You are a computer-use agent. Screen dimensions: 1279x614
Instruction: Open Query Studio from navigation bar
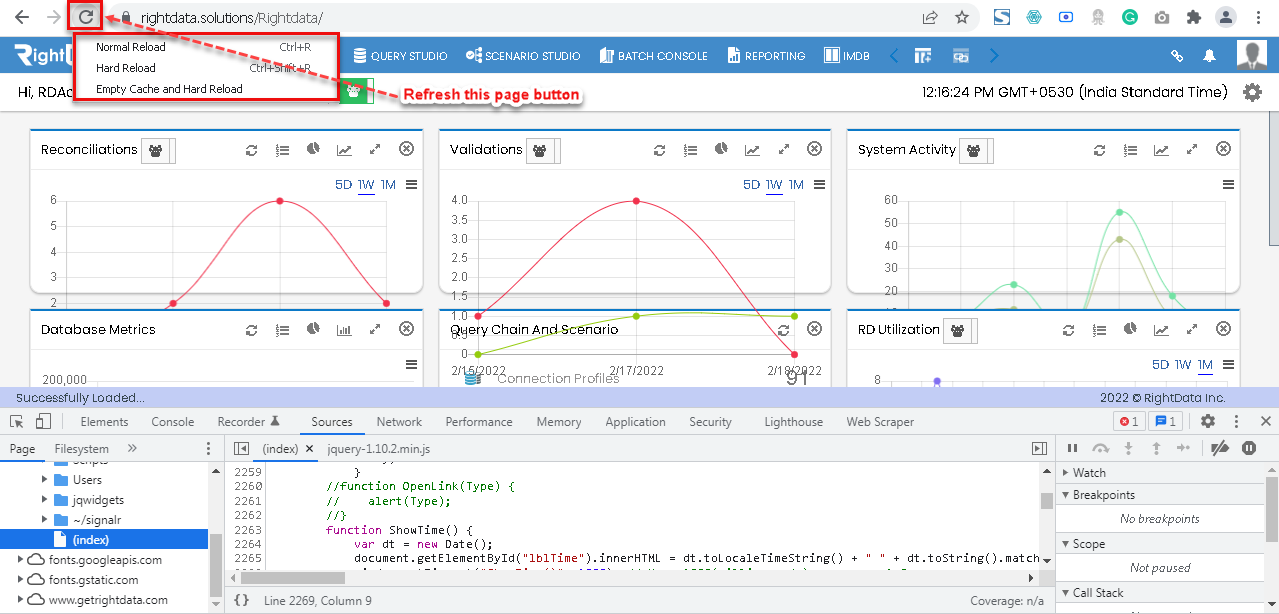[x=400, y=56]
